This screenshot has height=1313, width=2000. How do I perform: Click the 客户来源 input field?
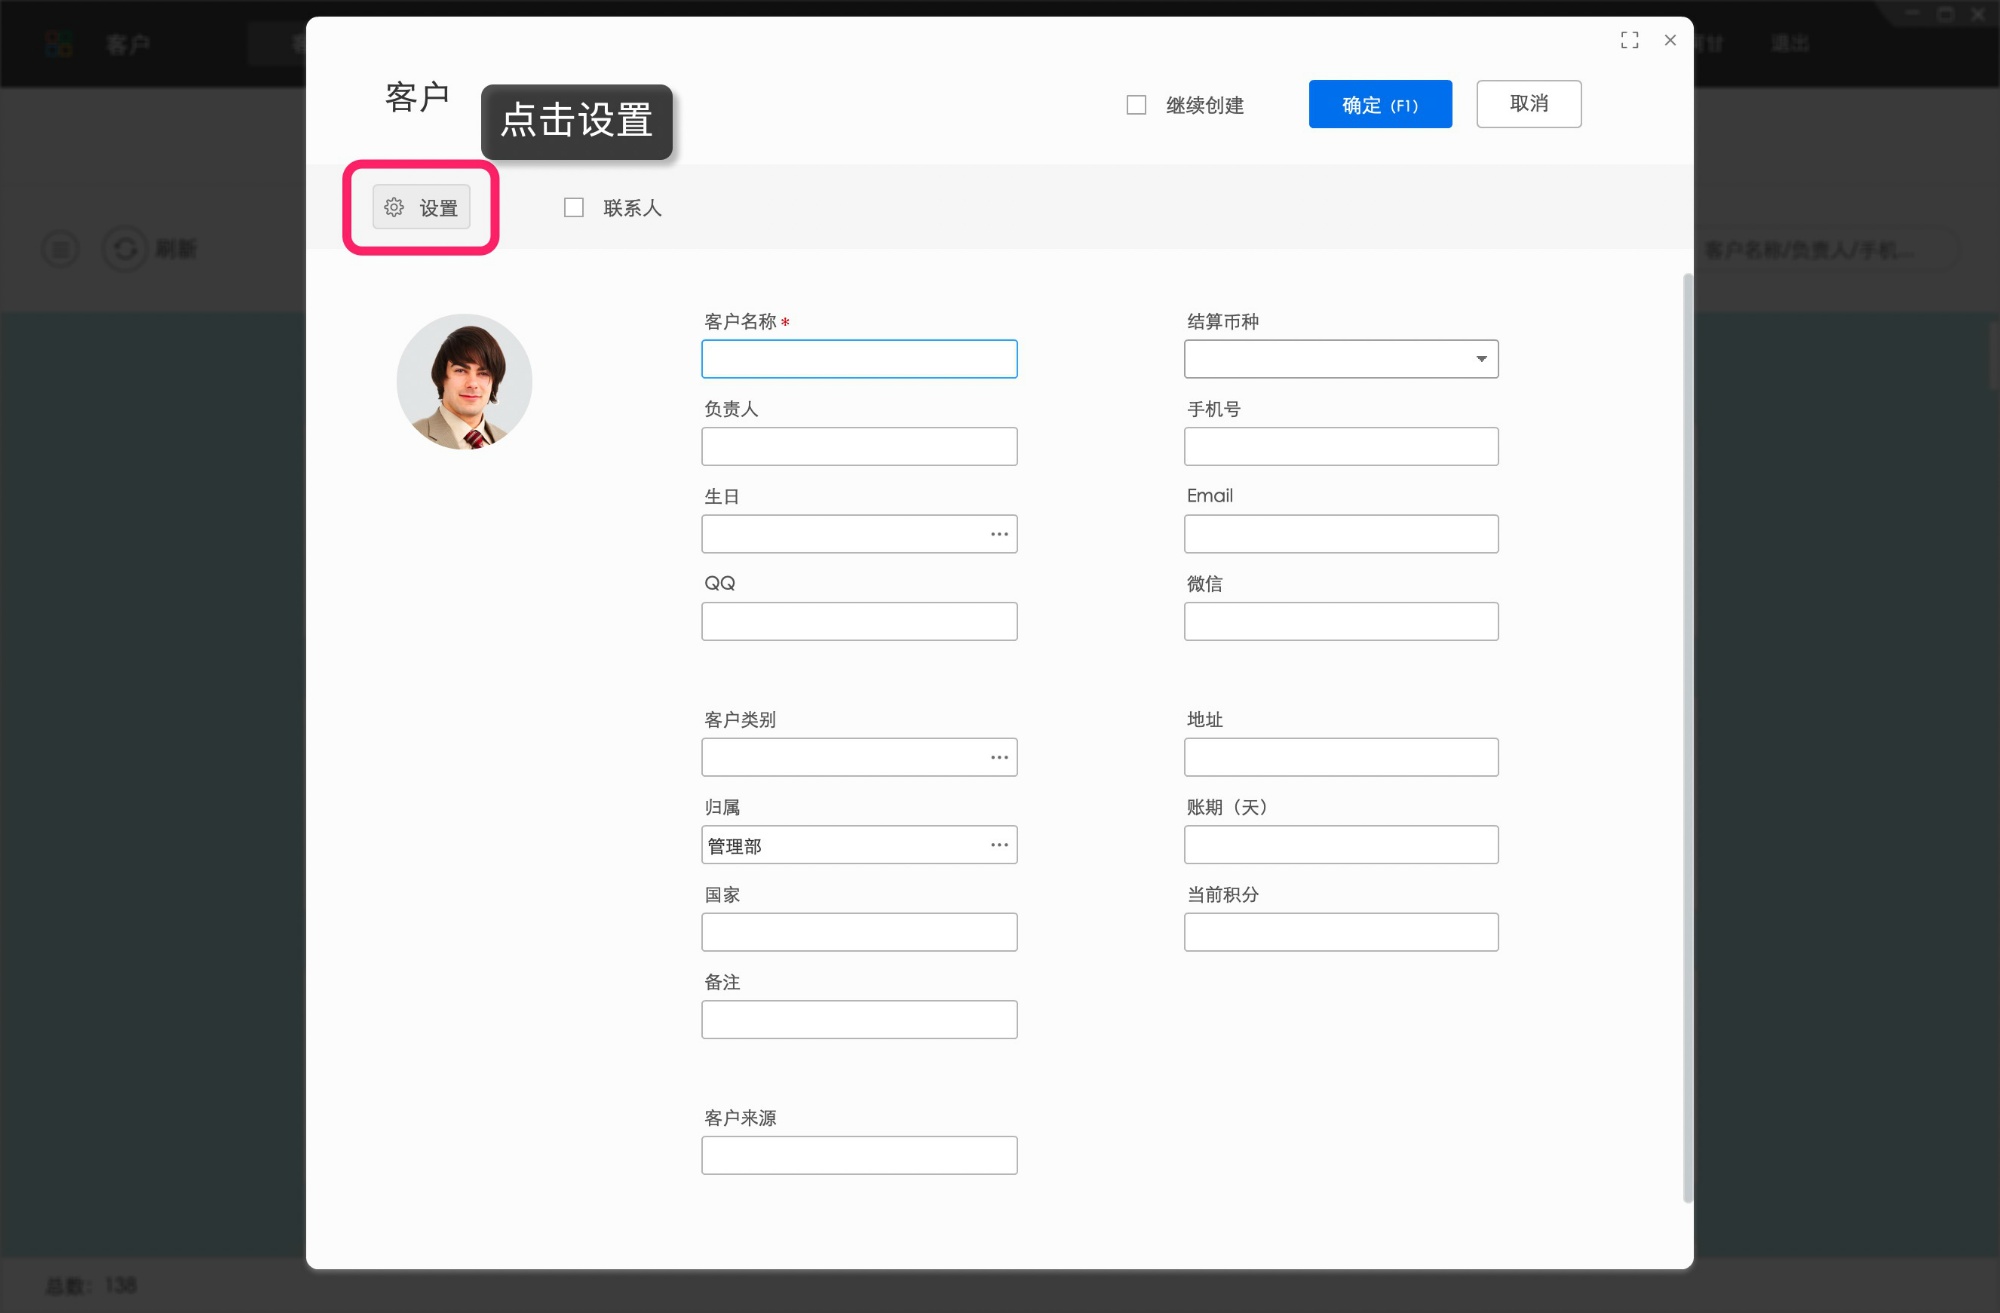(859, 1155)
